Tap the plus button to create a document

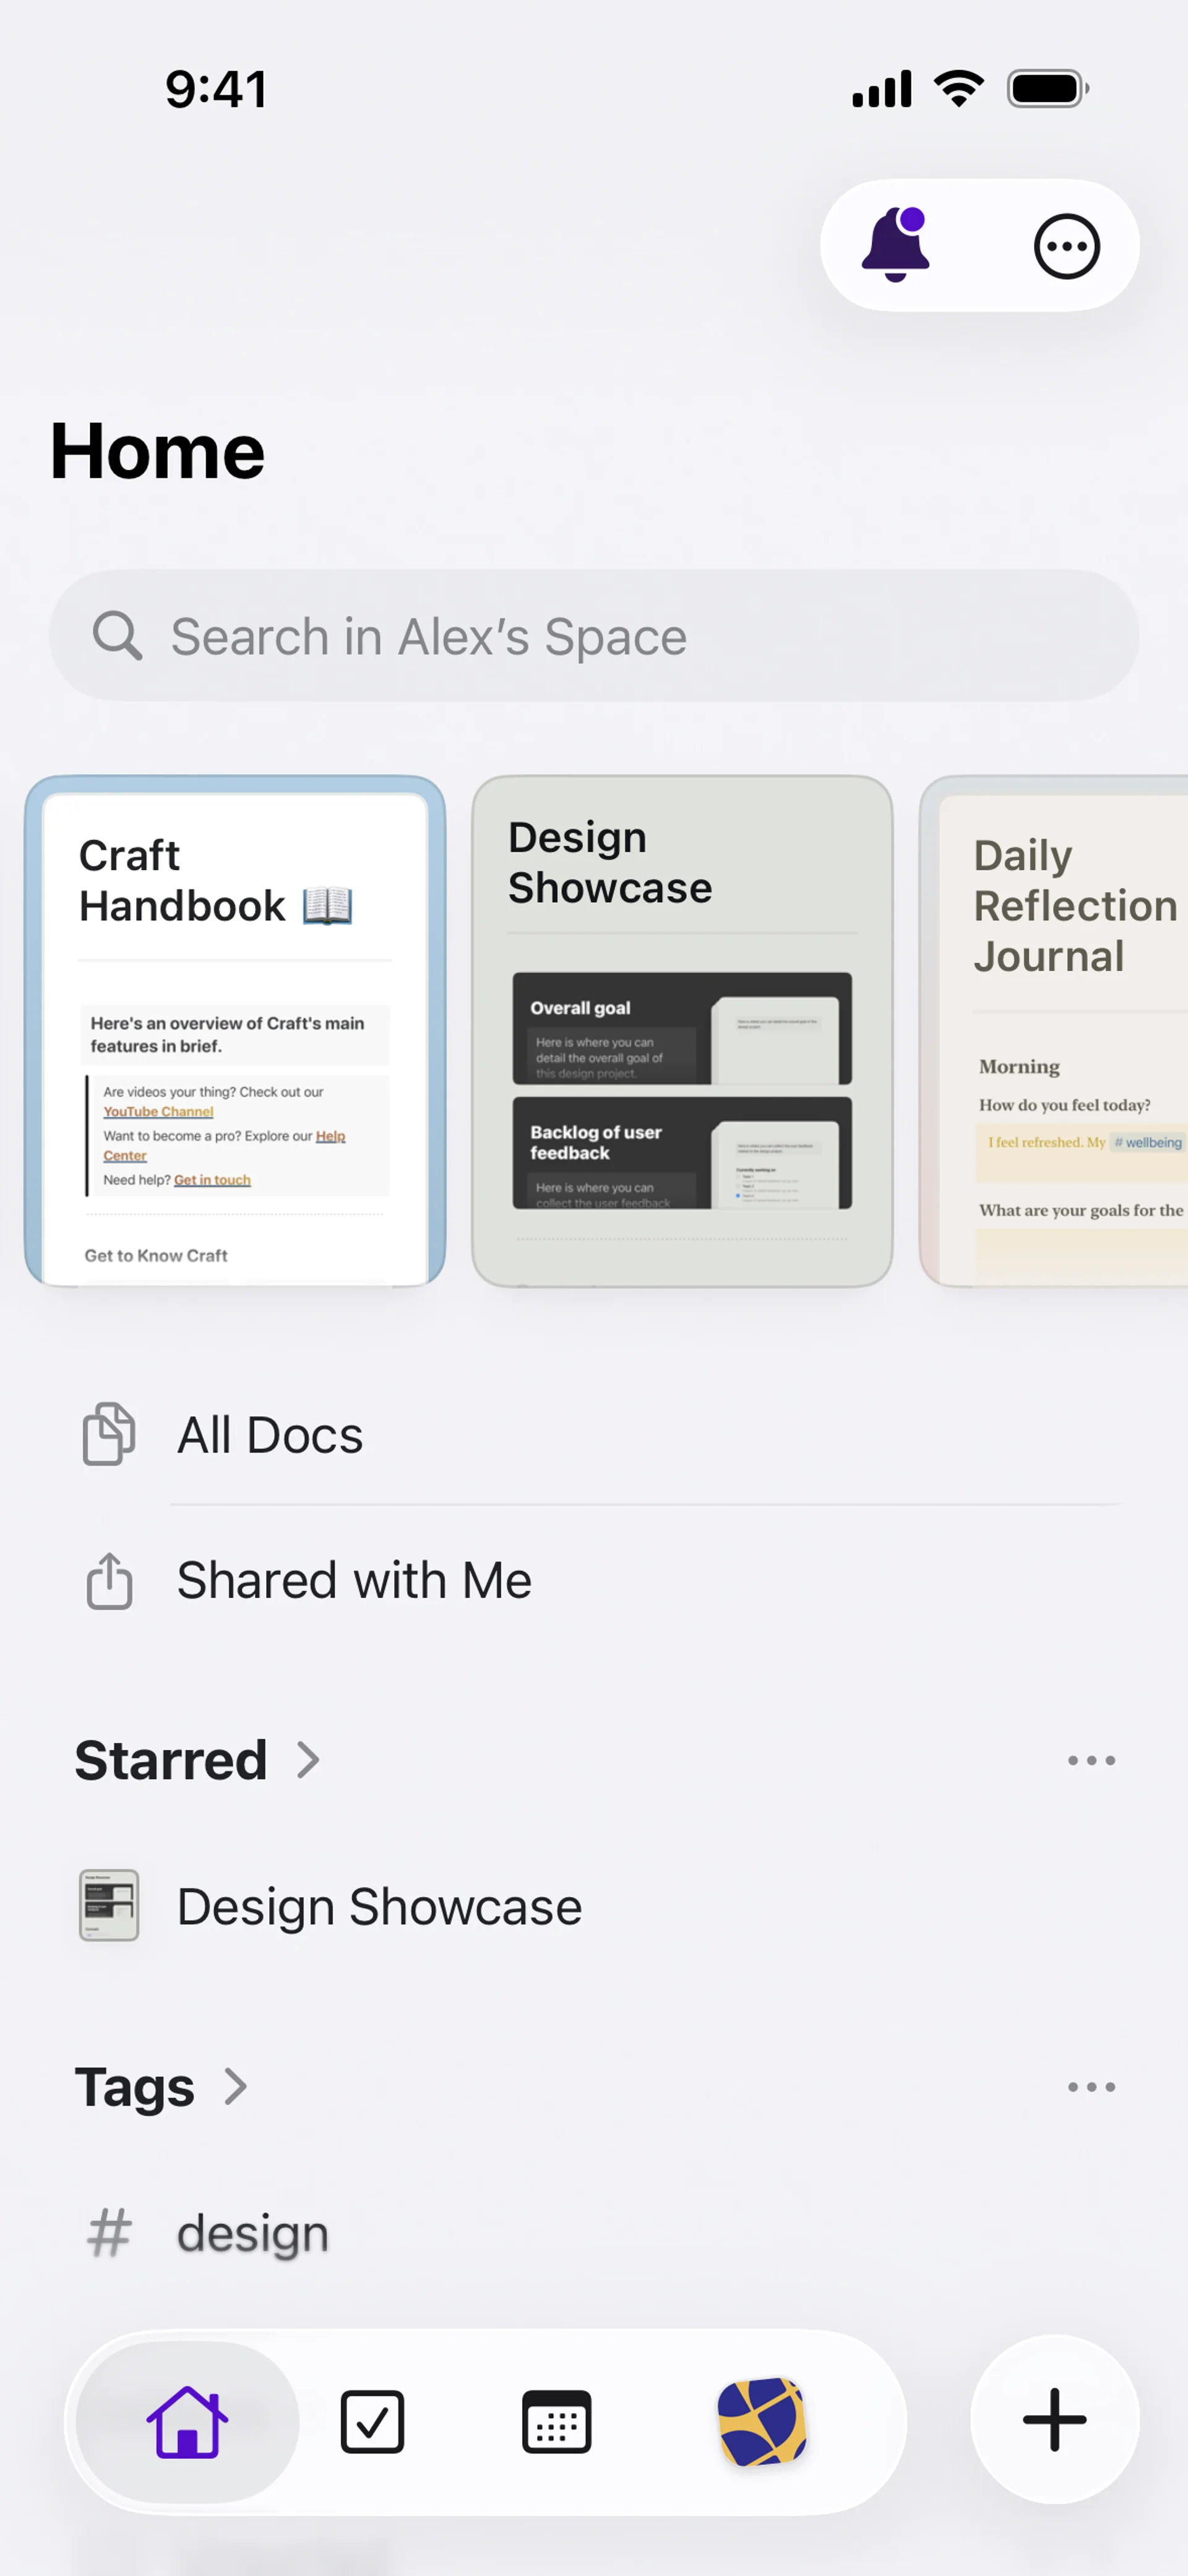pos(1054,2420)
